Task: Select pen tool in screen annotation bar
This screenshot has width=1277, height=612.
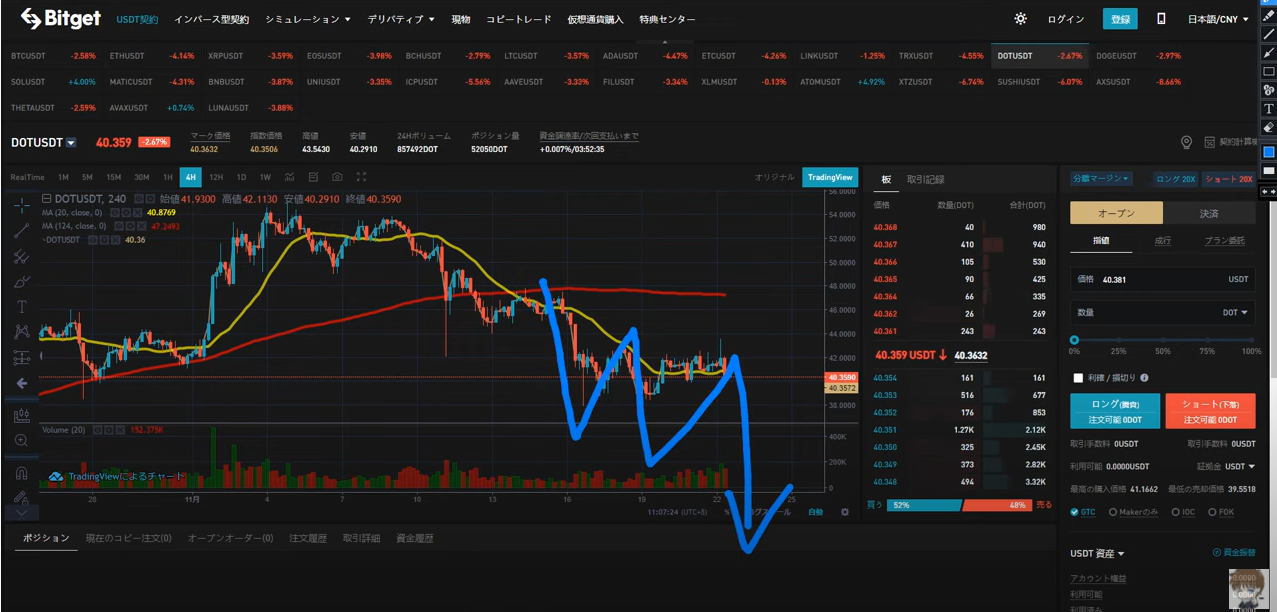Action: tap(1269, 16)
